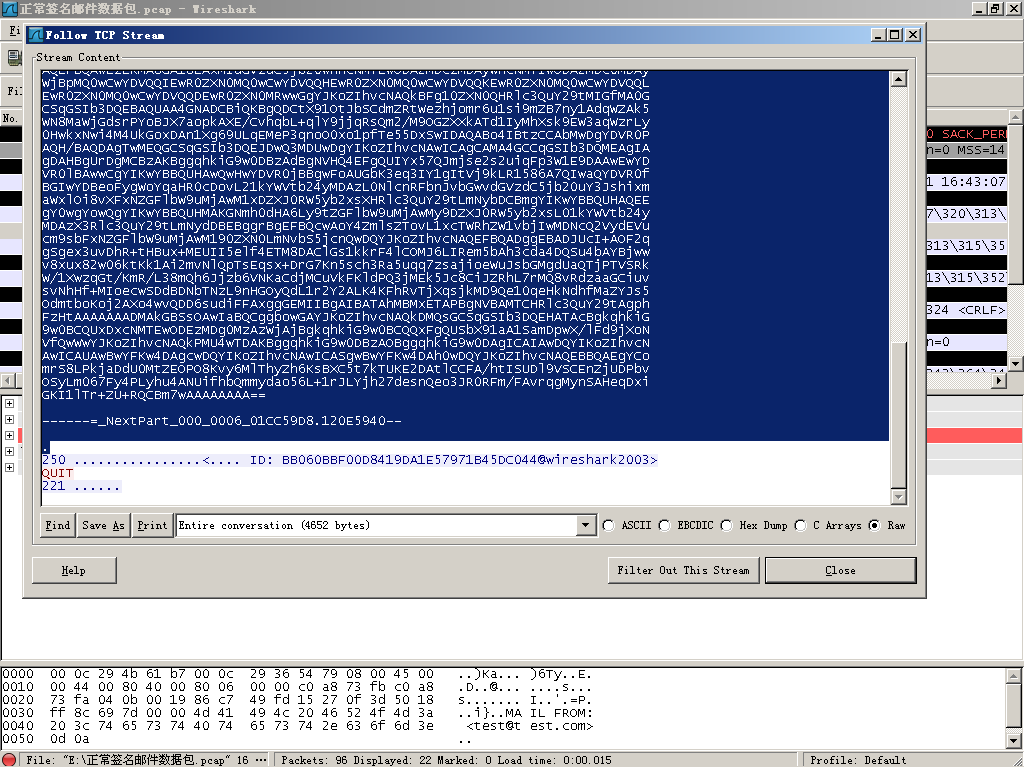Image resolution: width=1024 pixels, height=768 pixels.
Task: Restore down the main Wireshark window
Action: click(x=995, y=8)
